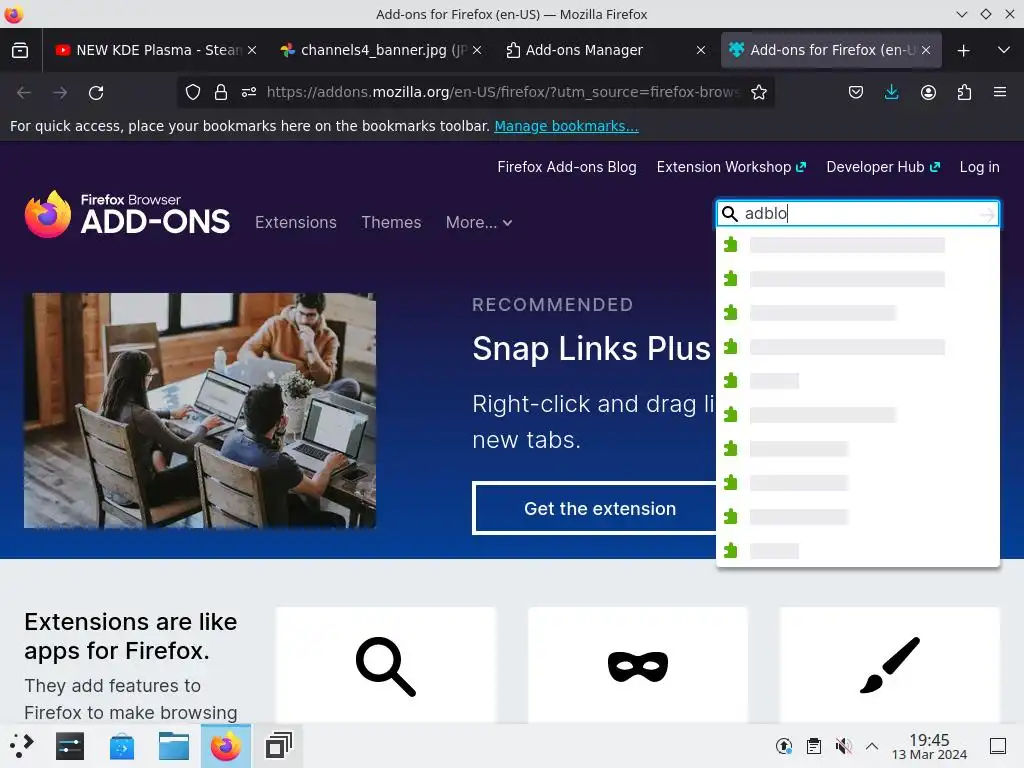1024x768 pixels.
Task: Open Firefox View tab list icon
Action: click(x=20, y=50)
